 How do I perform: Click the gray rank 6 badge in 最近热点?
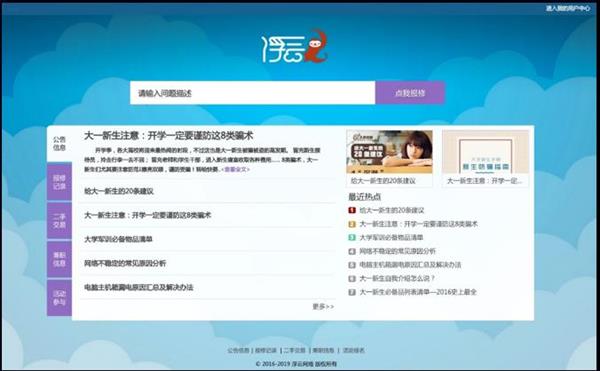352,278
